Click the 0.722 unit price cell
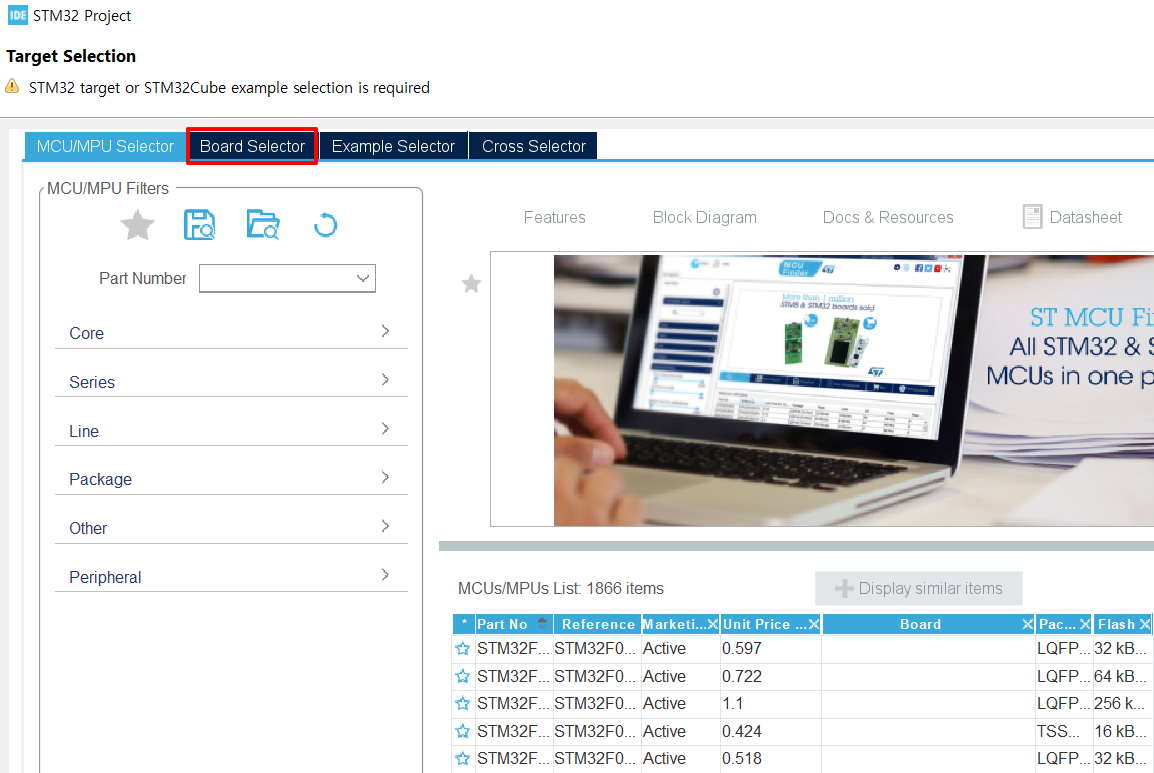Image resolution: width=1154 pixels, height=773 pixels. [x=771, y=676]
